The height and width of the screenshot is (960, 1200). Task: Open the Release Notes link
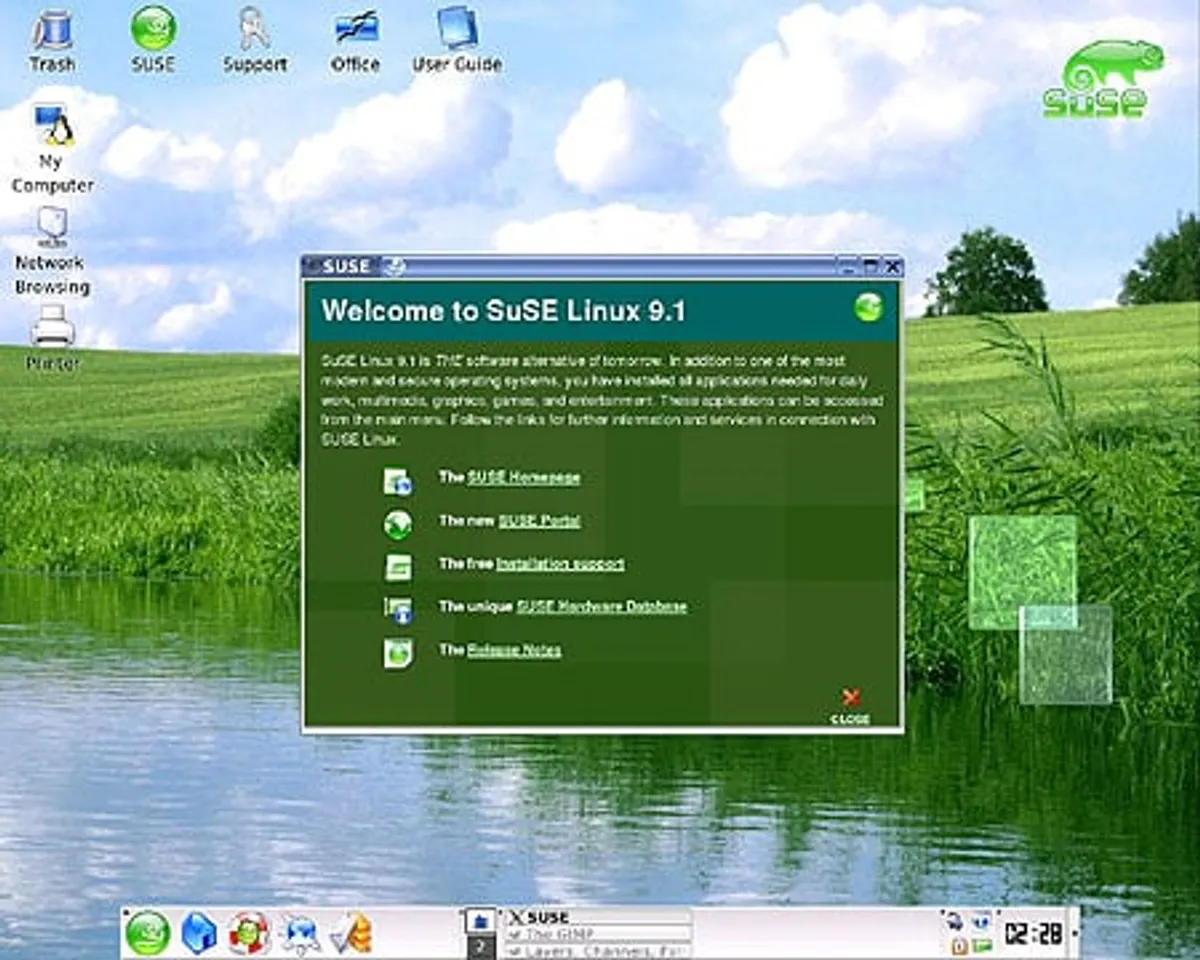pyautogui.click(x=513, y=650)
